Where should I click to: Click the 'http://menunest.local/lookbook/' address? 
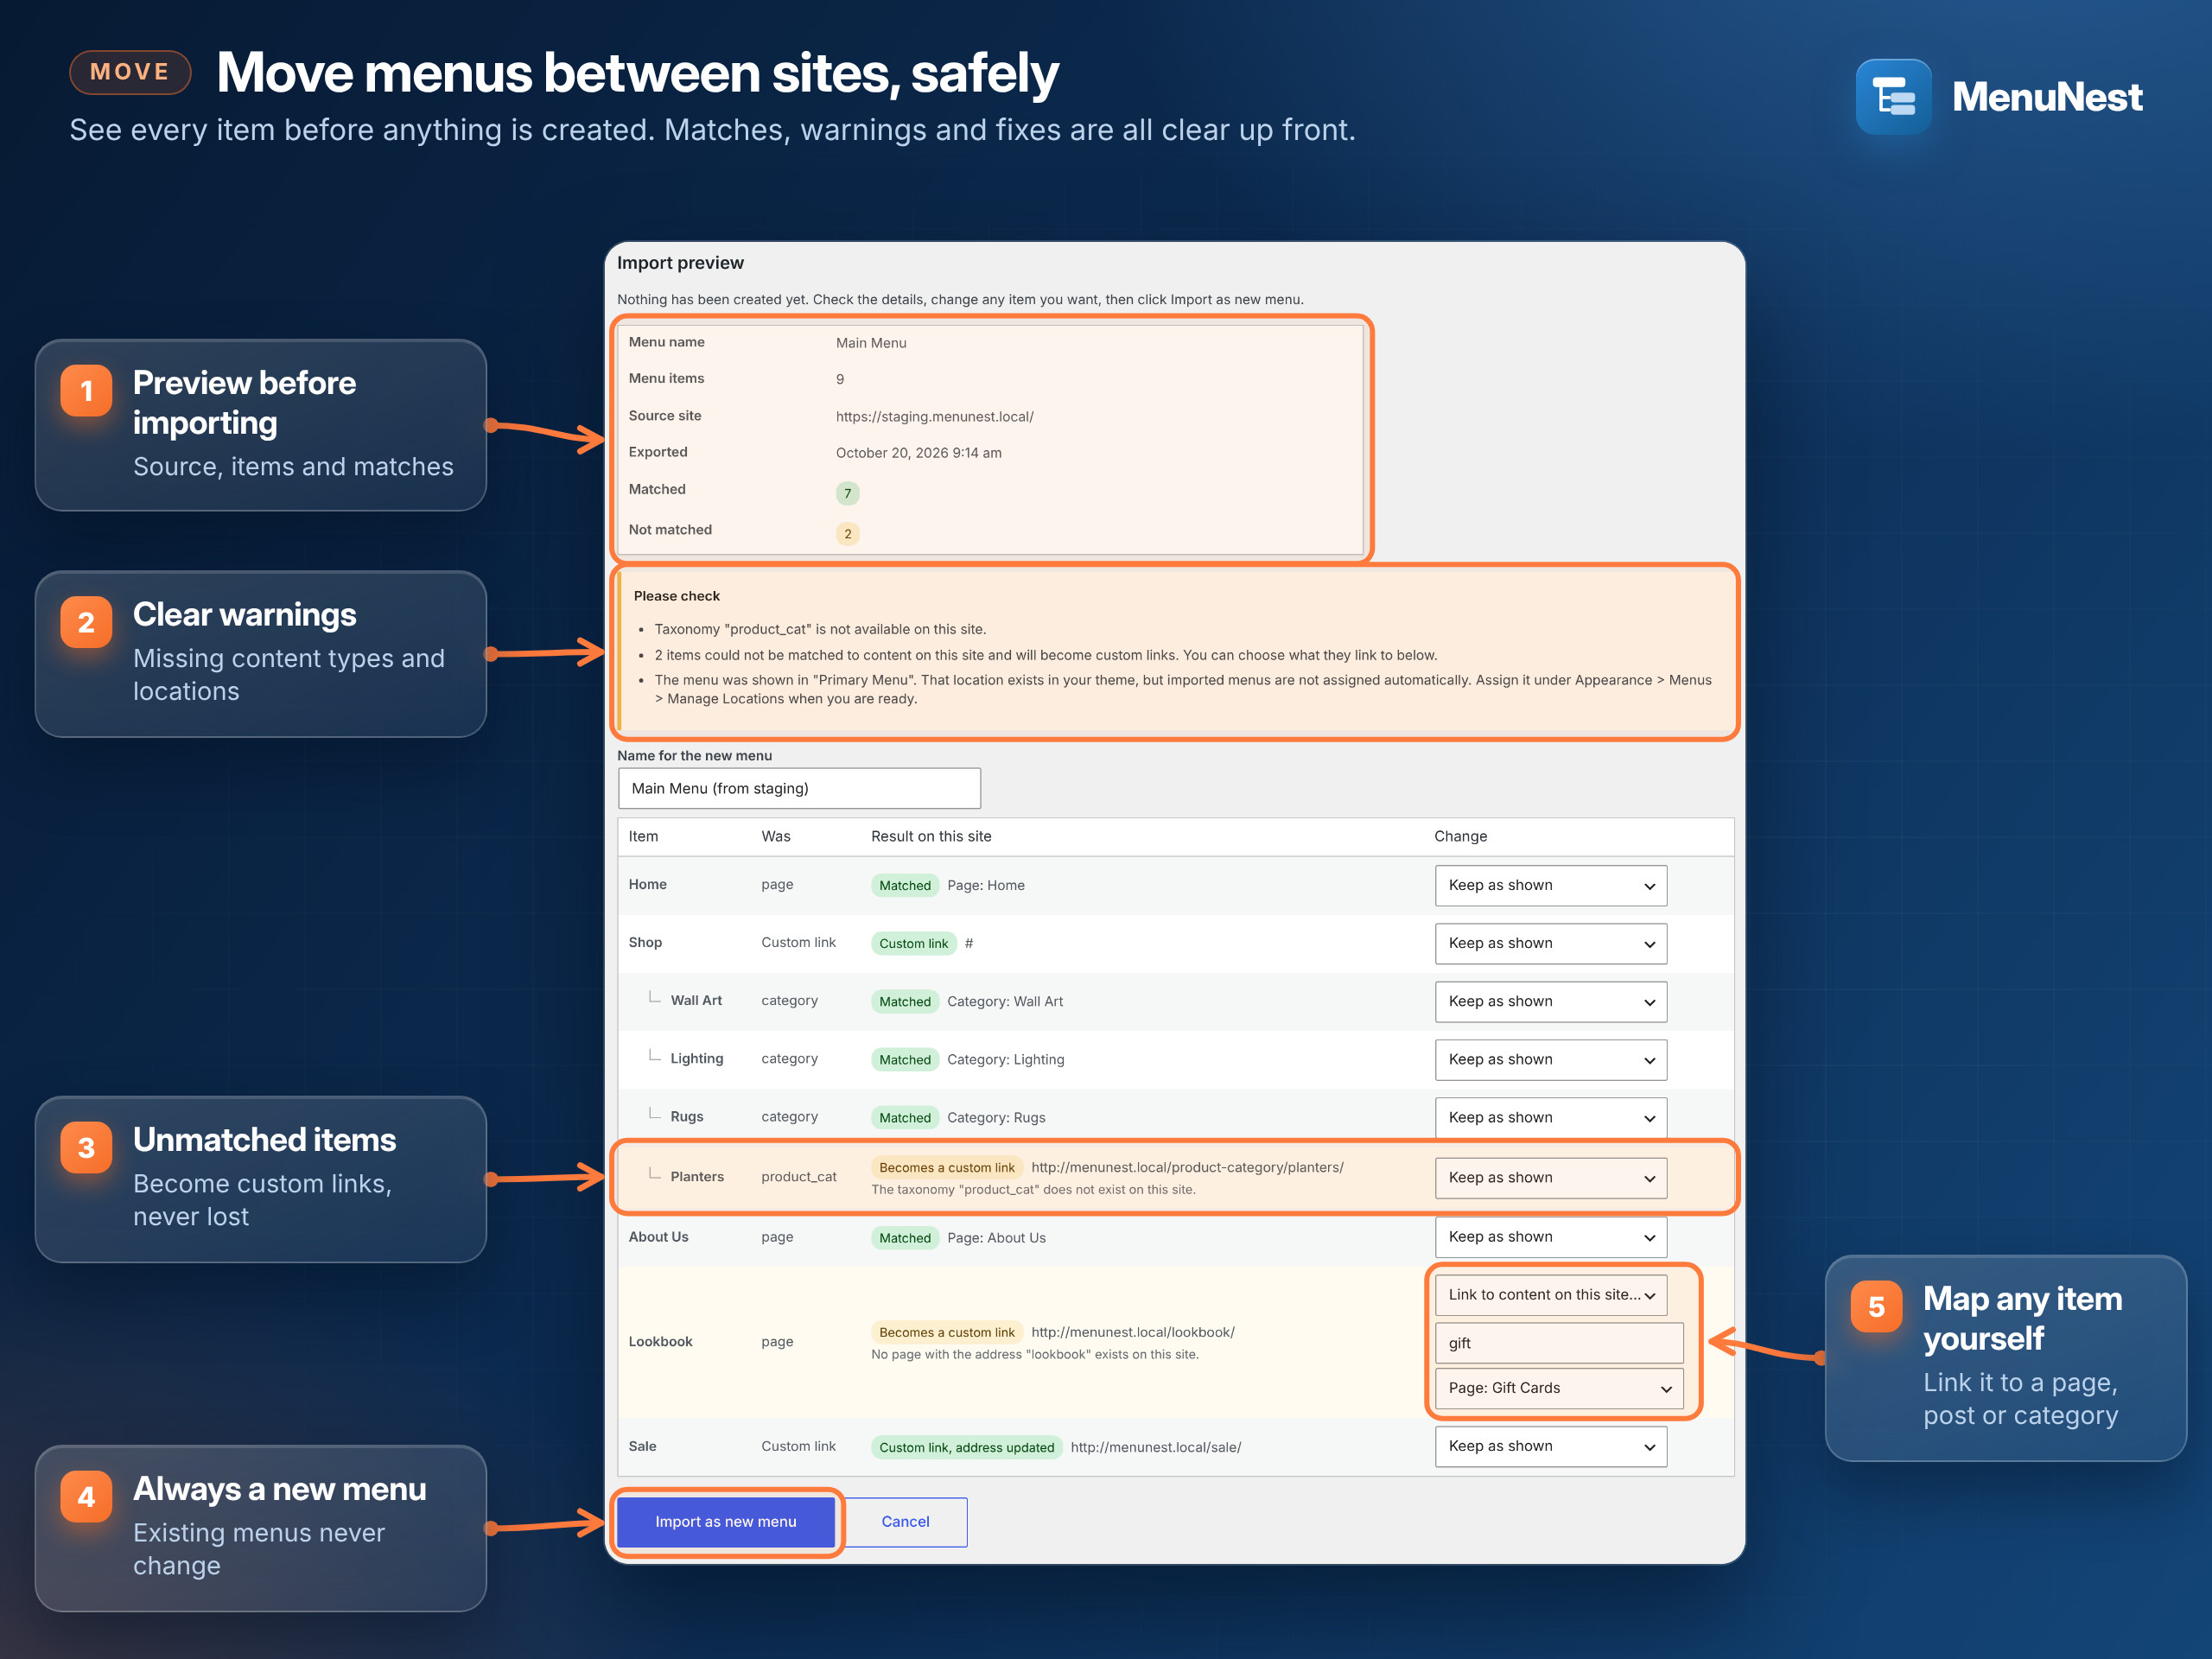pyautogui.click(x=1132, y=1332)
